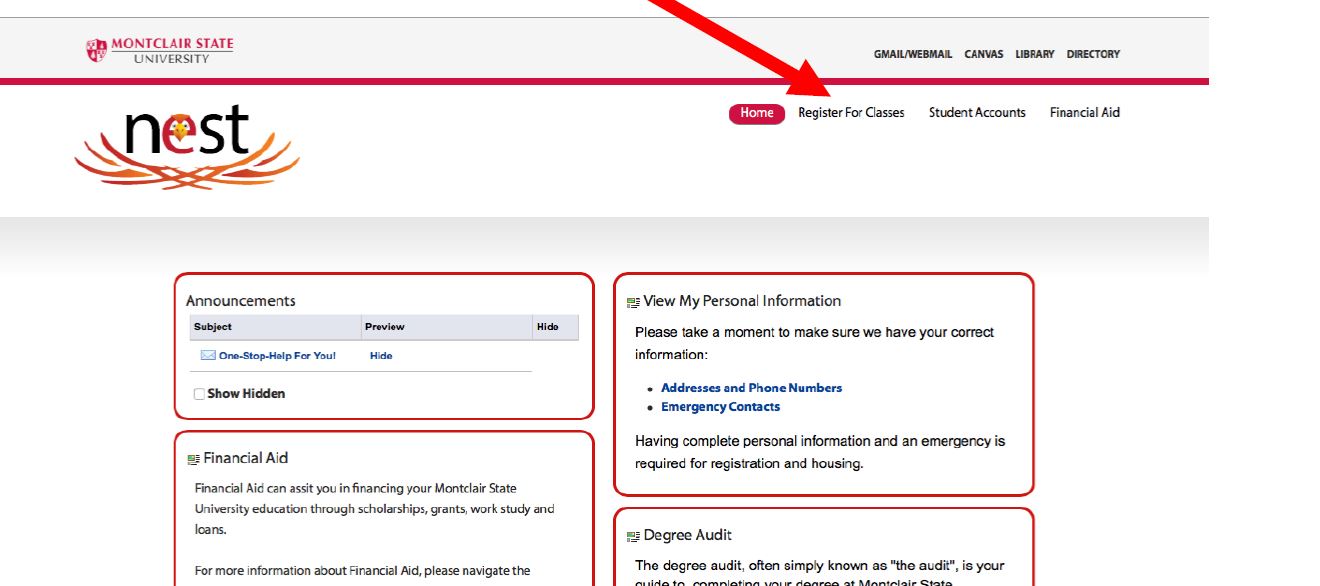The width and height of the screenshot is (1320, 586).
Task: Open the Emergency Contacts link
Action: tap(720, 407)
